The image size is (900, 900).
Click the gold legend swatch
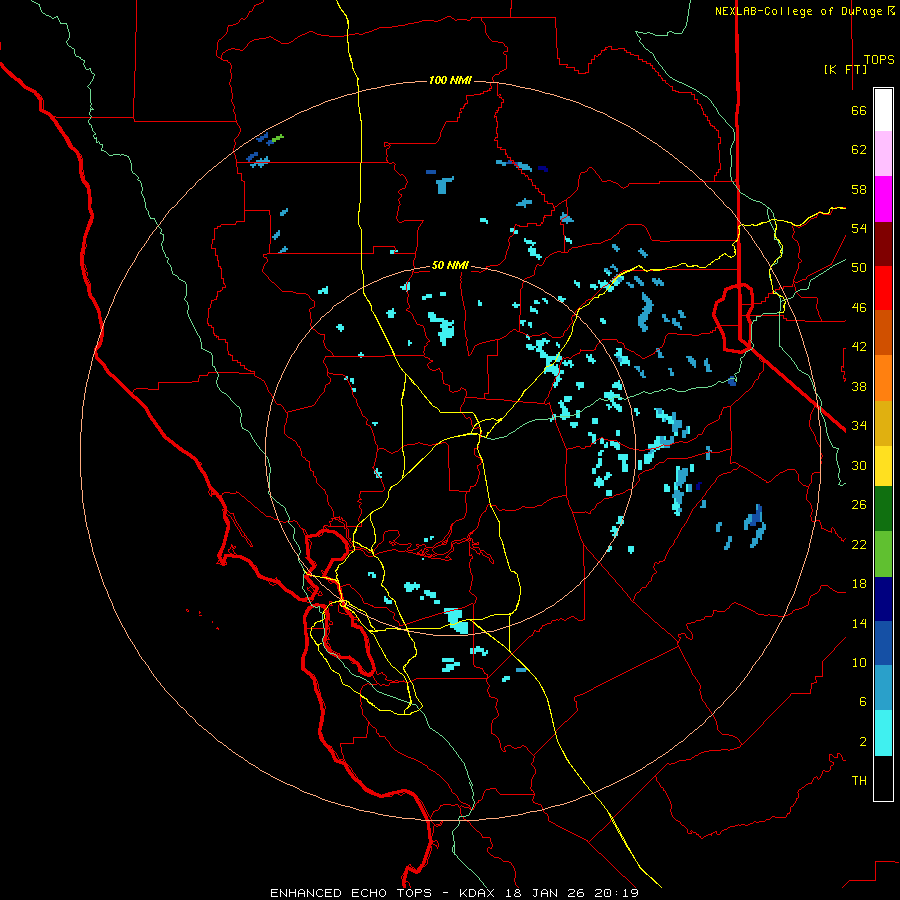coord(883,423)
